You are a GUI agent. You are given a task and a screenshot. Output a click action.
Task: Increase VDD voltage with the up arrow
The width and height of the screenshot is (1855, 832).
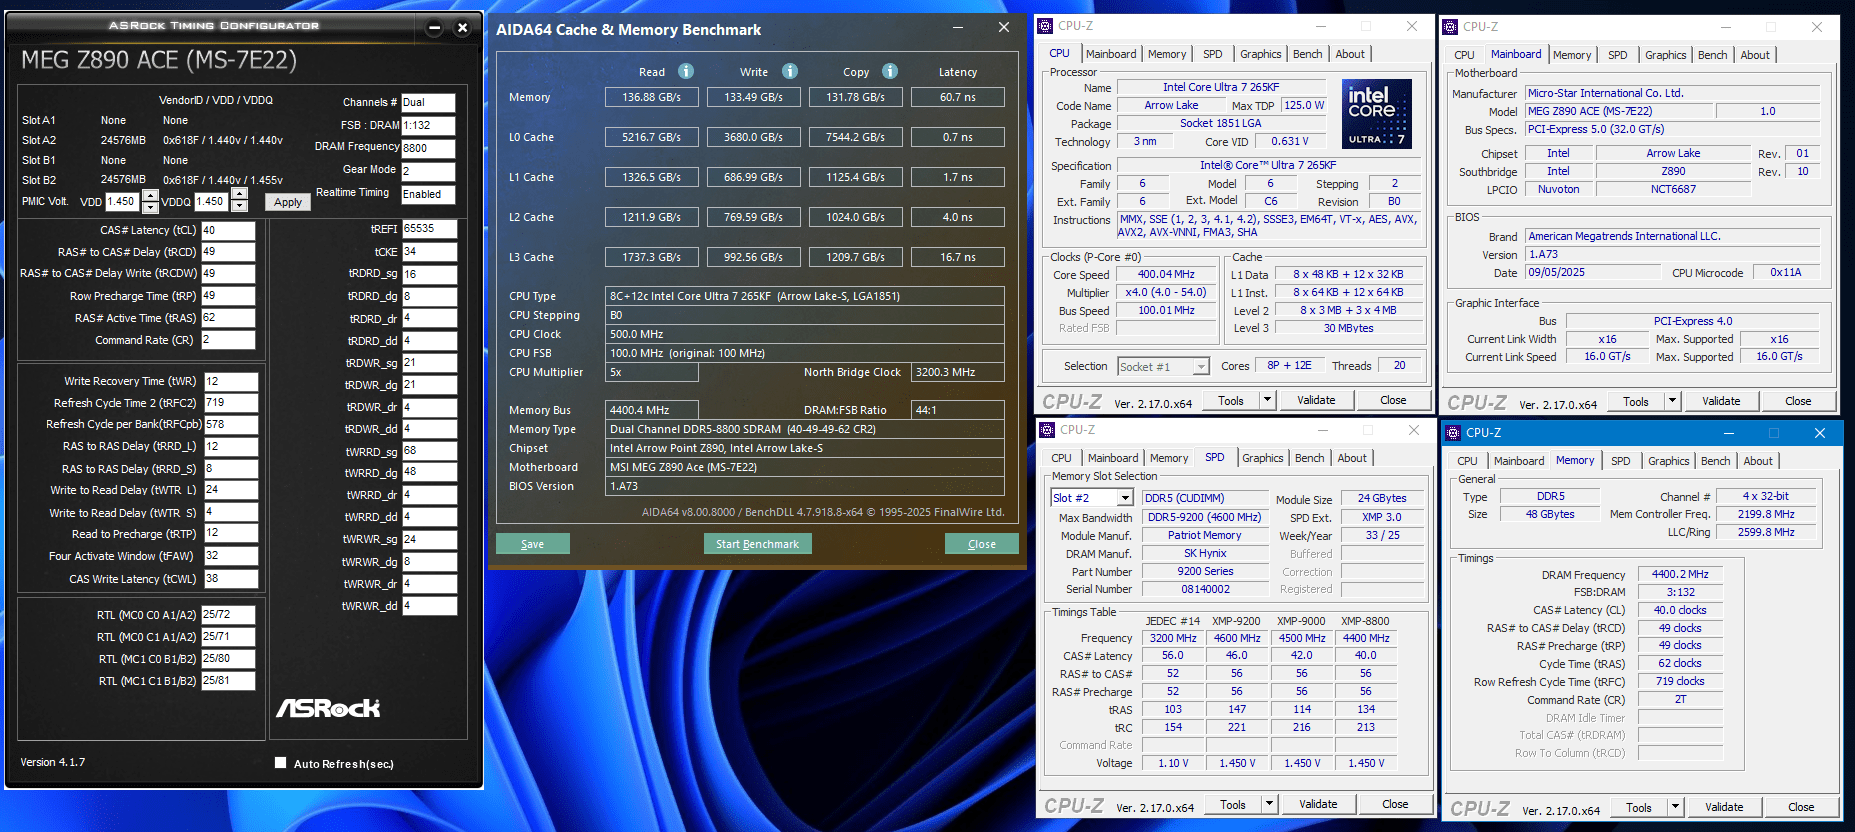(150, 195)
